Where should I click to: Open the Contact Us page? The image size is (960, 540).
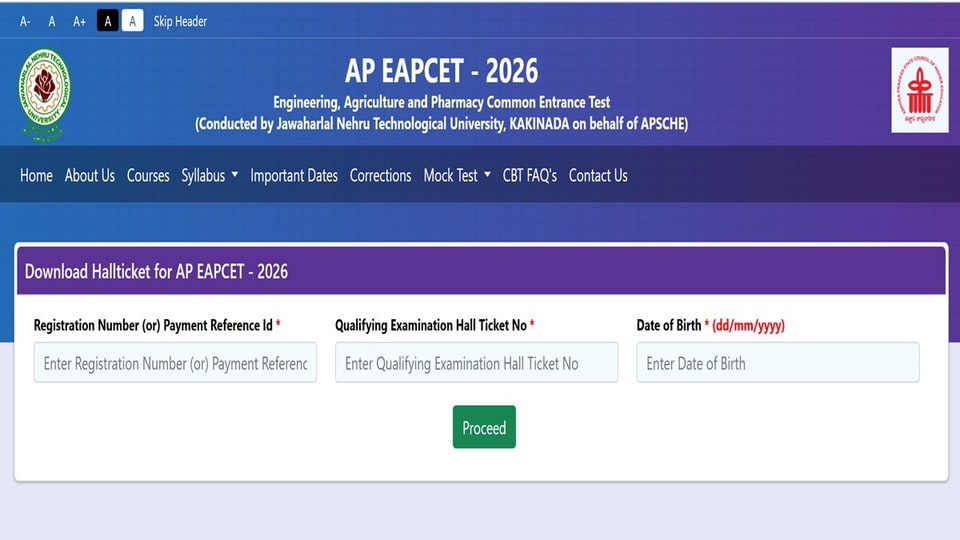click(x=598, y=176)
